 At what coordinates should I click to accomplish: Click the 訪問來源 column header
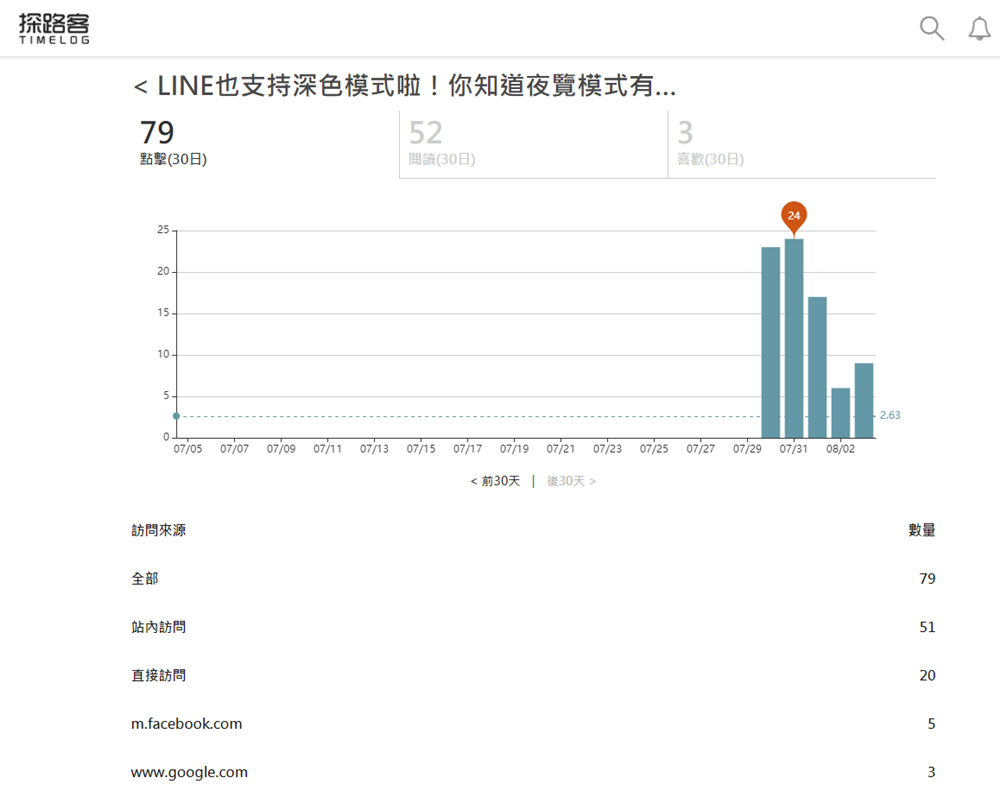tap(159, 530)
